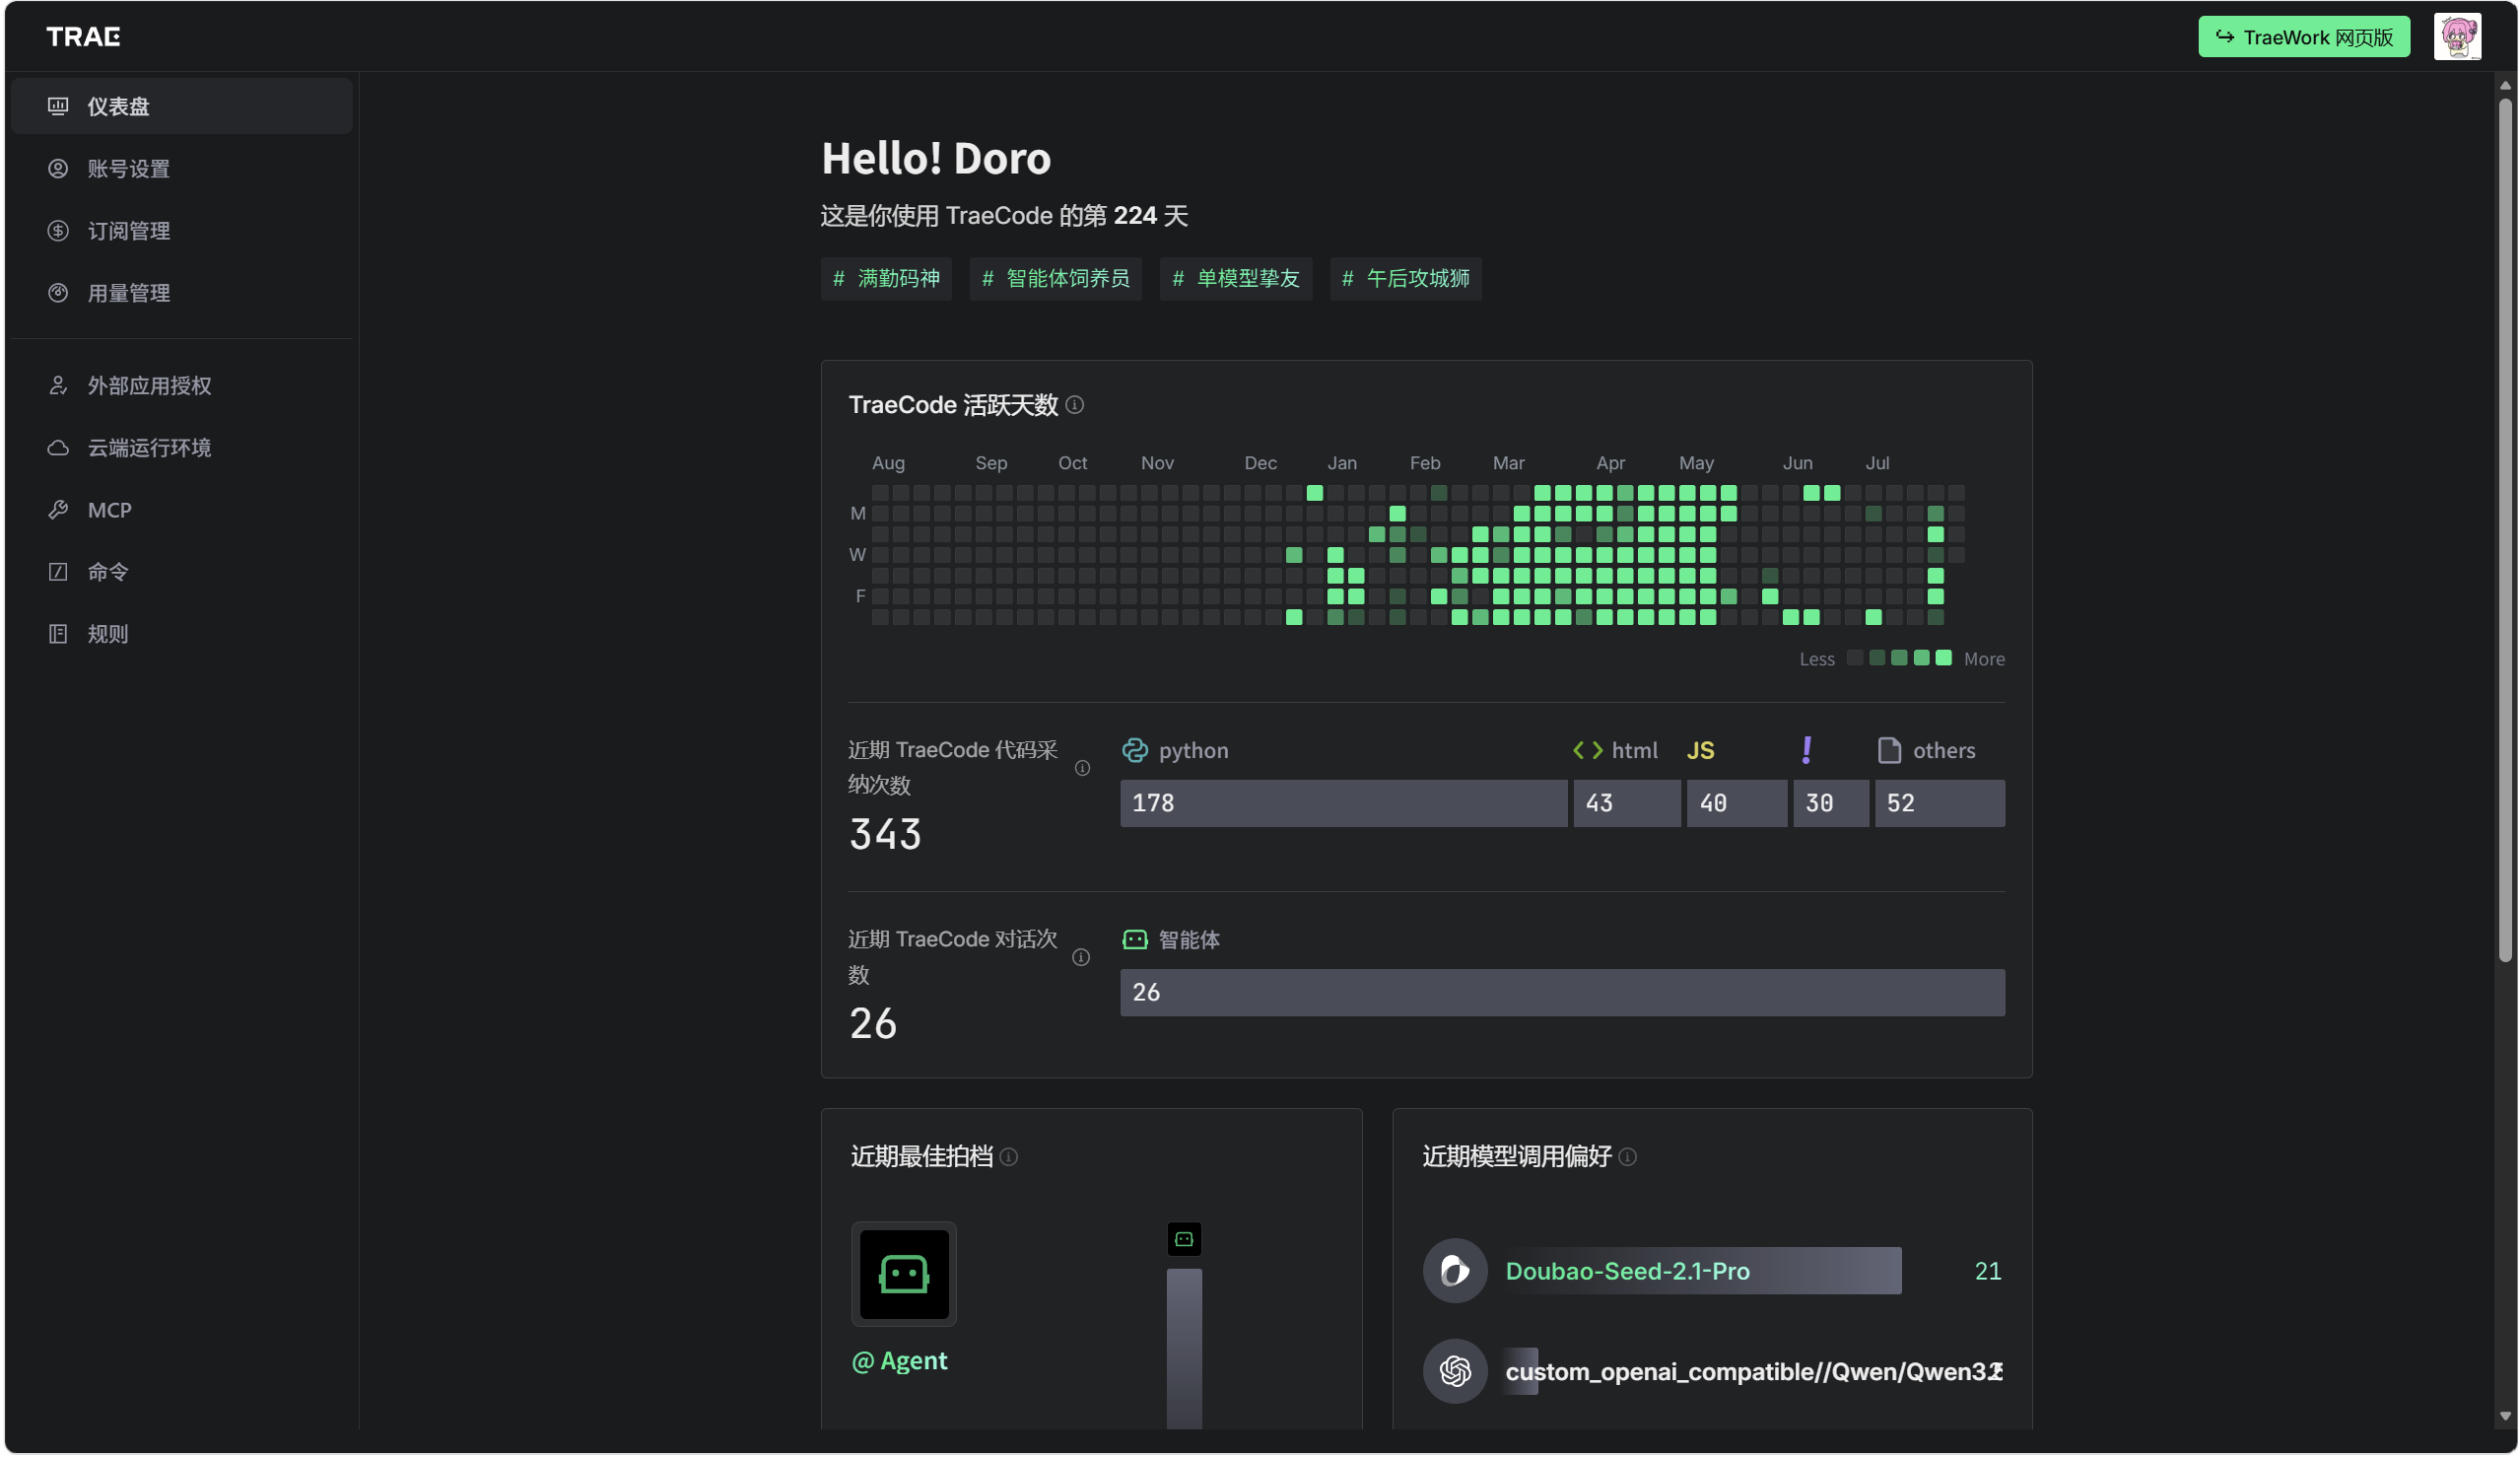Click the others 52 bar
The height and width of the screenshot is (1458, 2520).
tap(1939, 803)
